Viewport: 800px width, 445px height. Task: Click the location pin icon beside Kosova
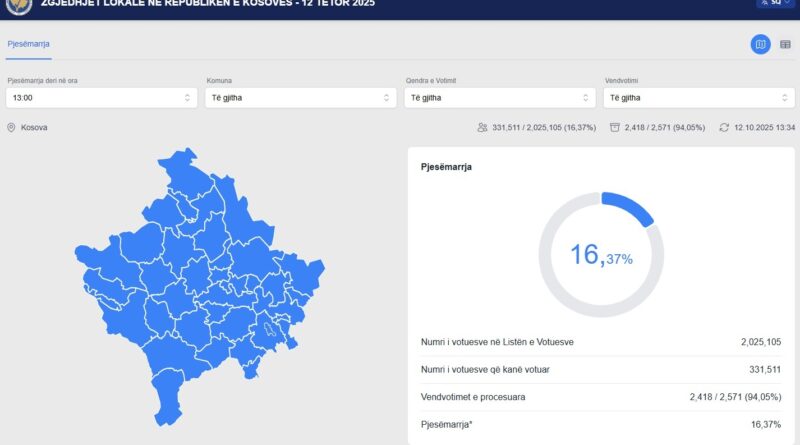[x=11, y=128]
